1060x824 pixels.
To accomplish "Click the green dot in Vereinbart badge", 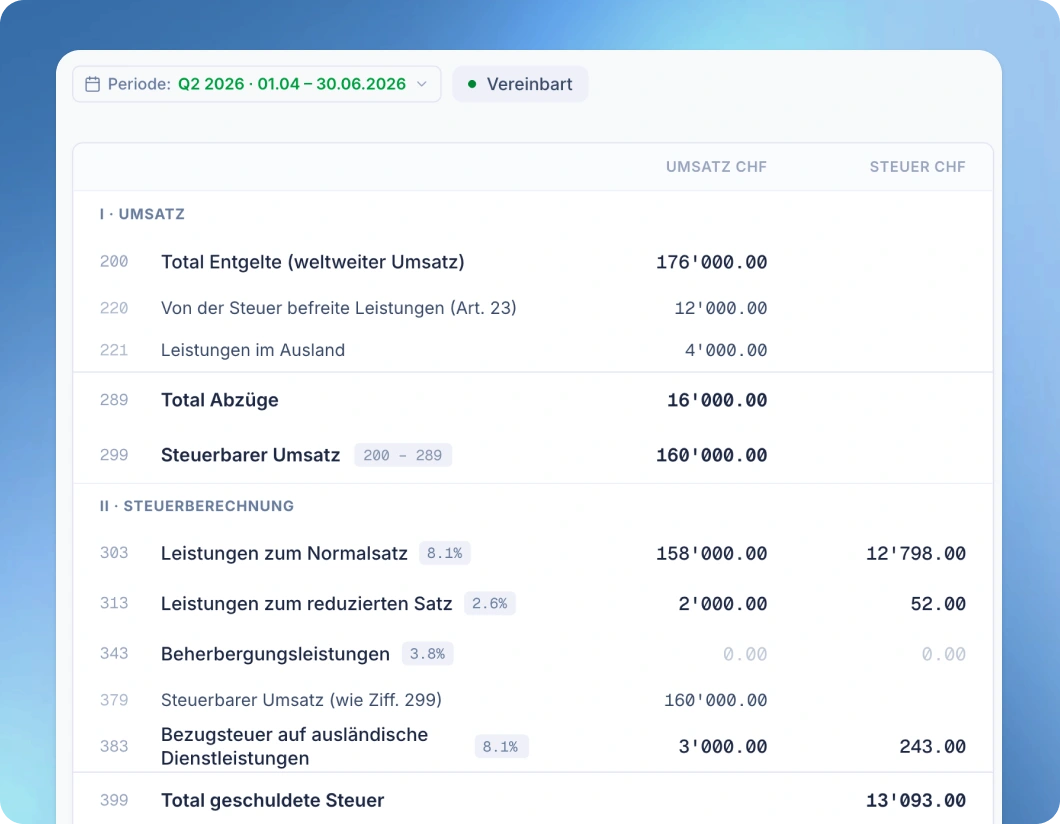I will point(472,84).
